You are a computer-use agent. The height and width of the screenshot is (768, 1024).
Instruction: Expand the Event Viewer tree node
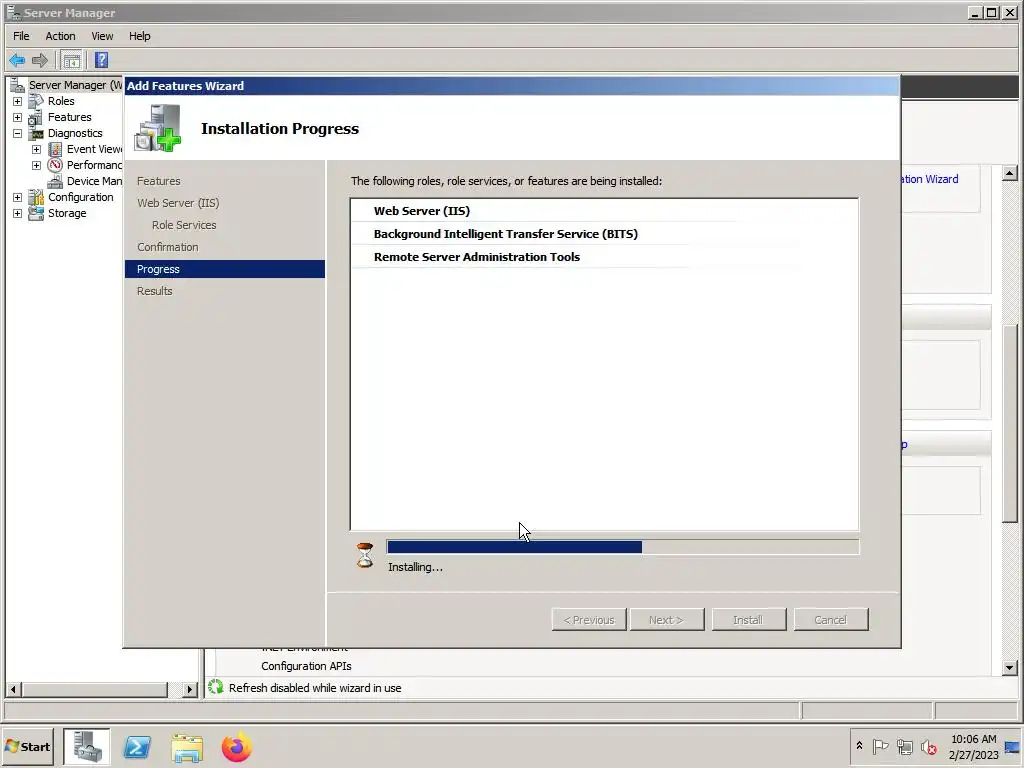pyautogui.click(x=37, y=150)
